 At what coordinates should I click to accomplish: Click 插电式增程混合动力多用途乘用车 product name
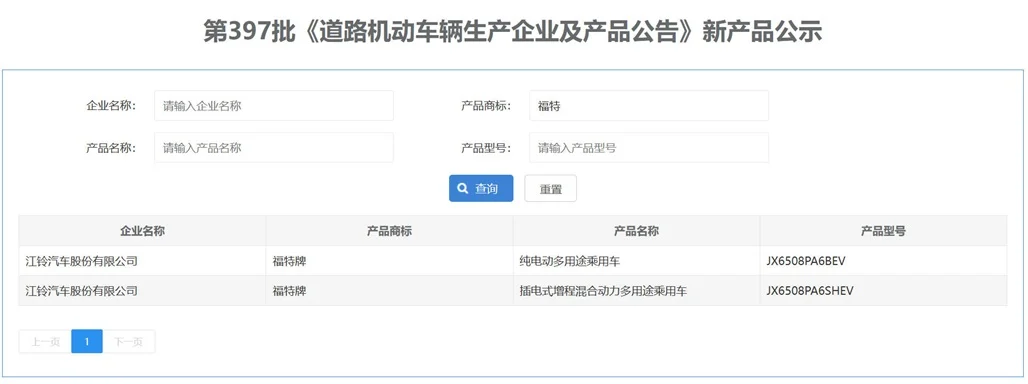click(603, 290)
